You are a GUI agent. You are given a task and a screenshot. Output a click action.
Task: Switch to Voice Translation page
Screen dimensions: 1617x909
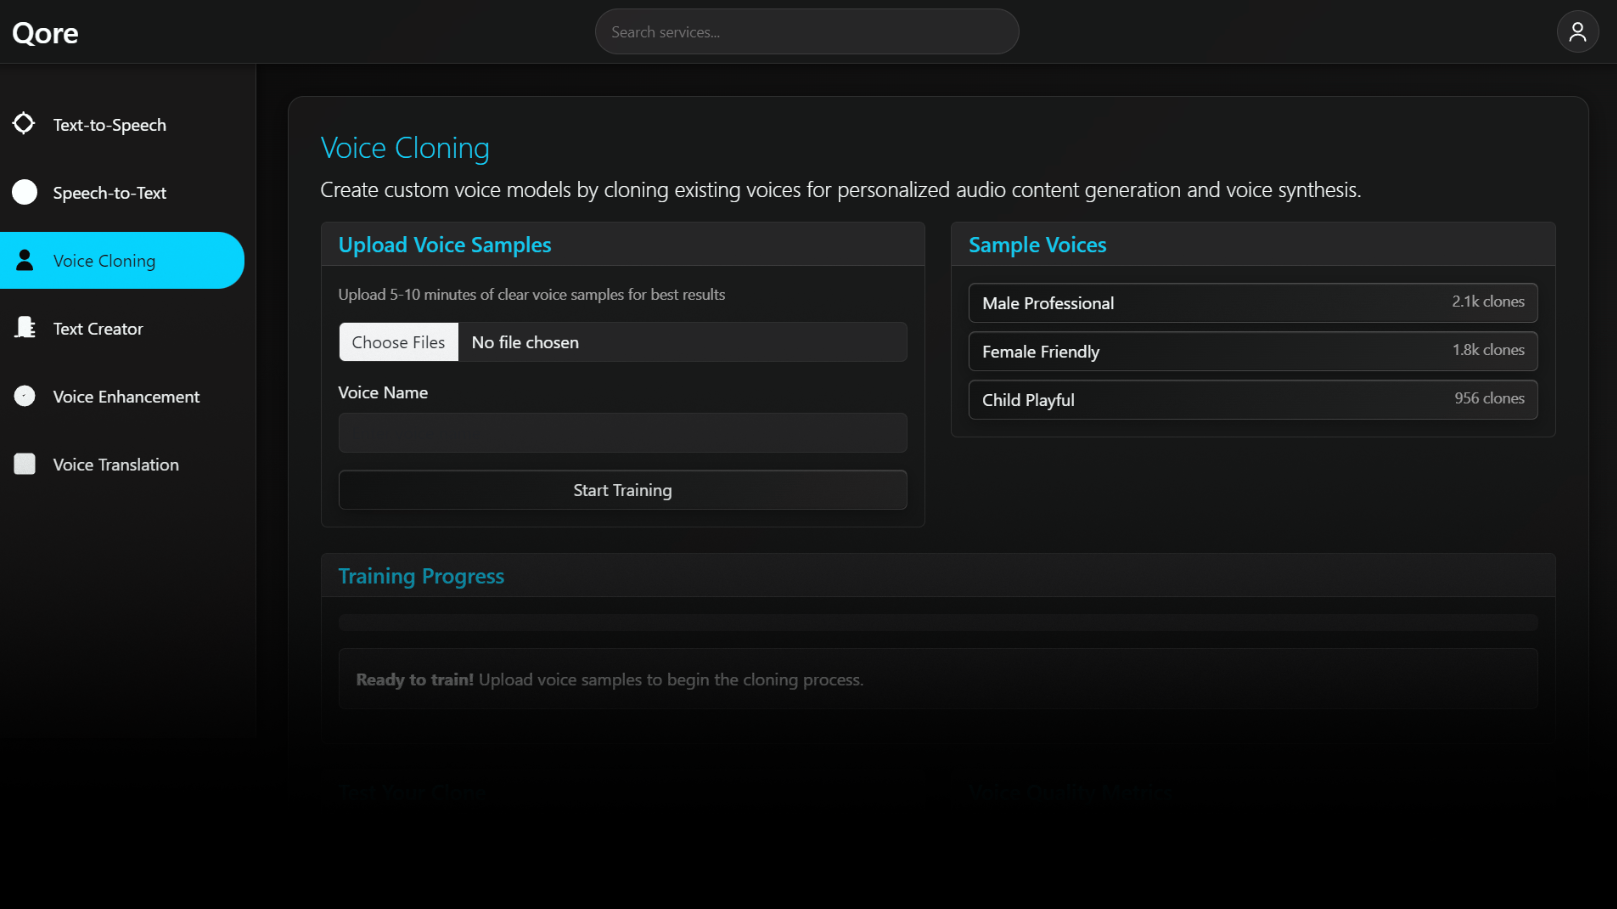(x=116, y=465)
